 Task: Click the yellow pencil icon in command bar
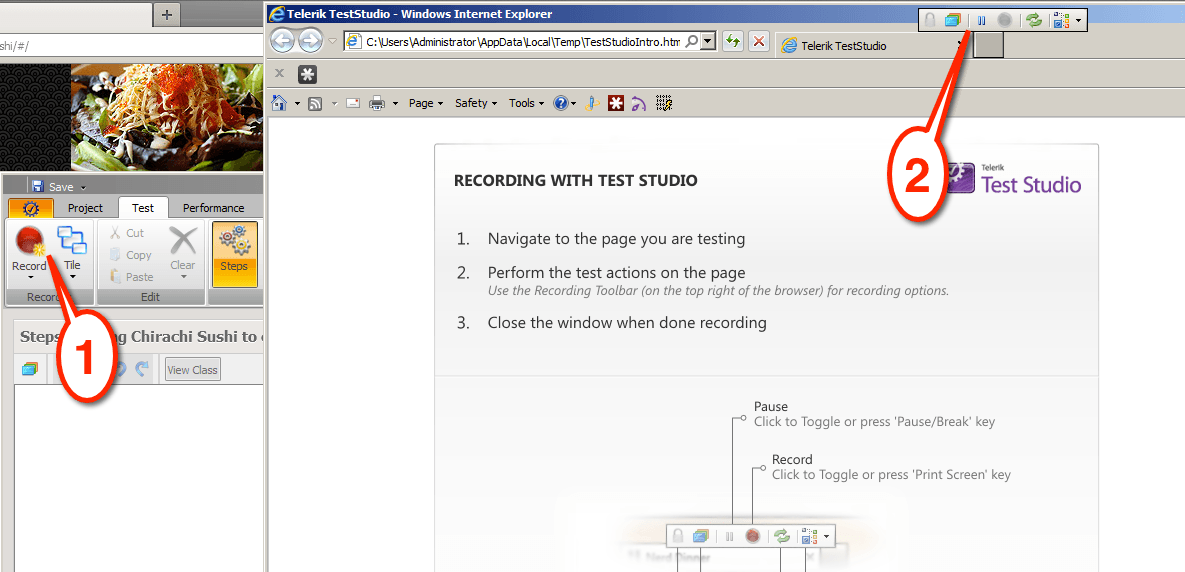coord(594,104)
